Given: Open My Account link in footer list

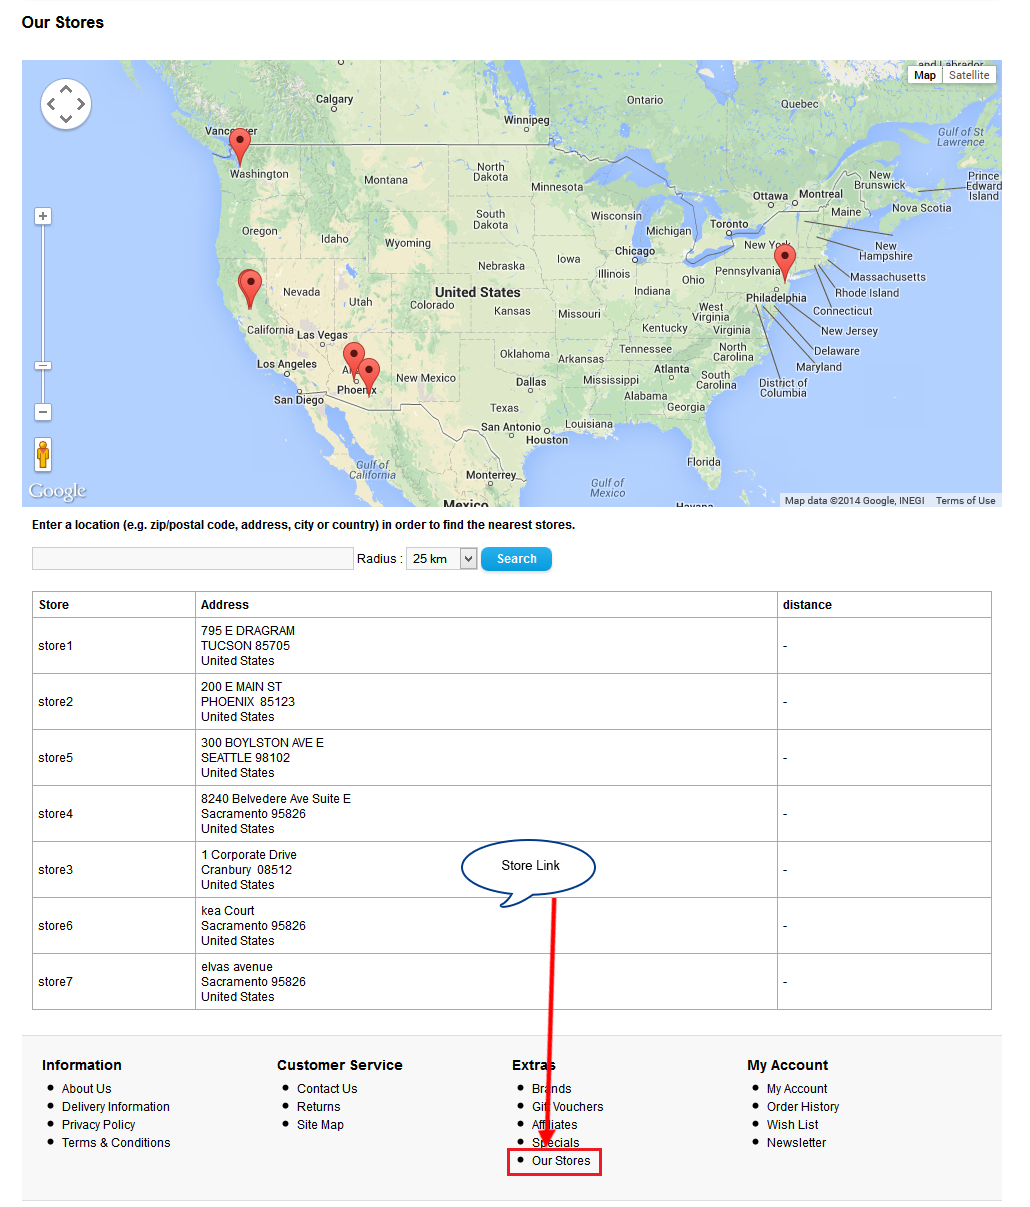Looking at the screenshot, I should 797,1089.
